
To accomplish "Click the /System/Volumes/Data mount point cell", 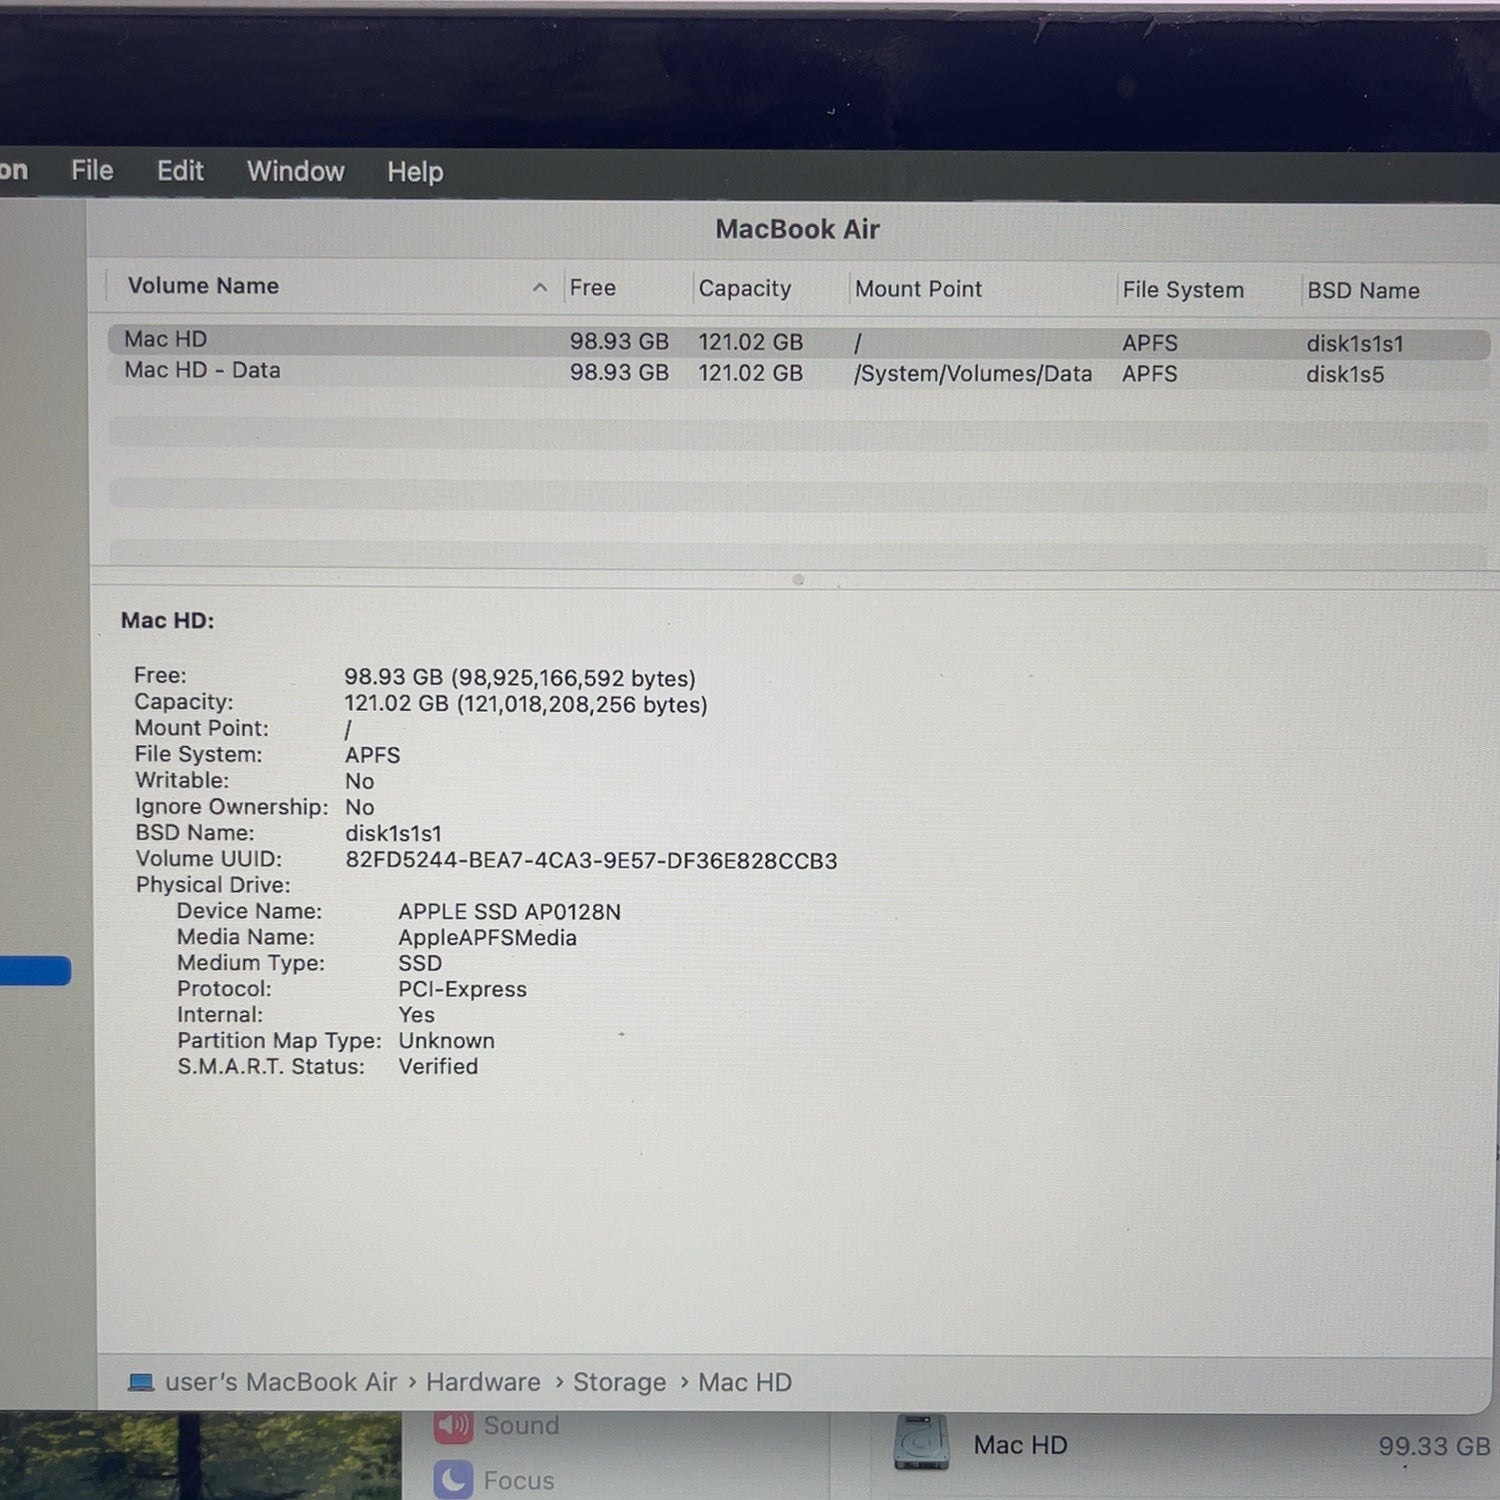I will (973, 374).
